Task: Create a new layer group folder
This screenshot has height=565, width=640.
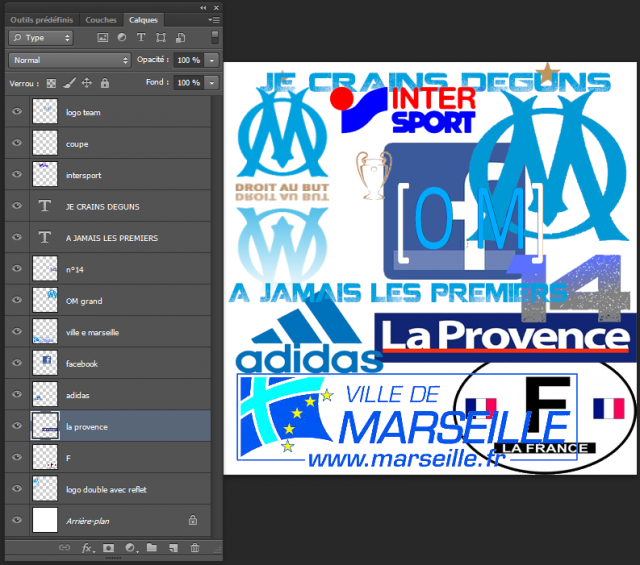Action: 152,547
